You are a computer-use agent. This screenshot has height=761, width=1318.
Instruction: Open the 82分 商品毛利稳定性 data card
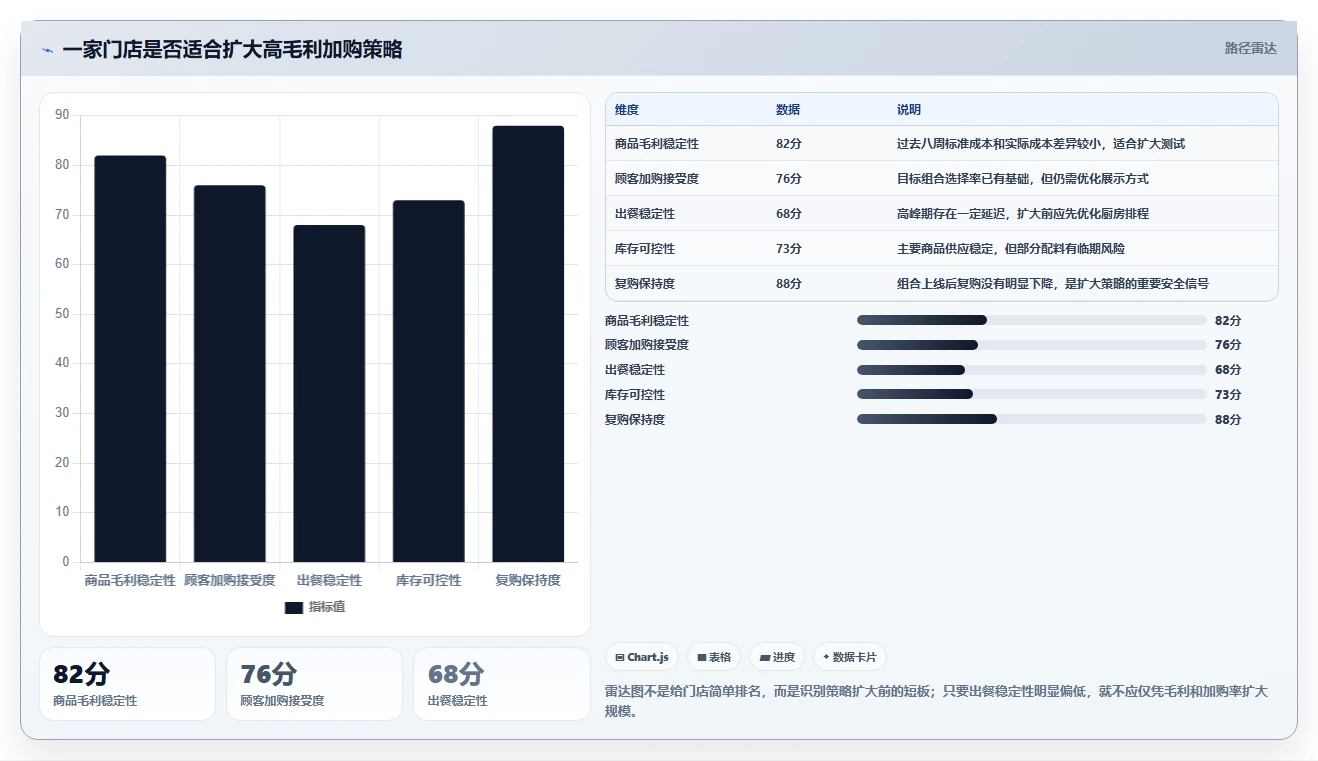click(x=127, y=684)
